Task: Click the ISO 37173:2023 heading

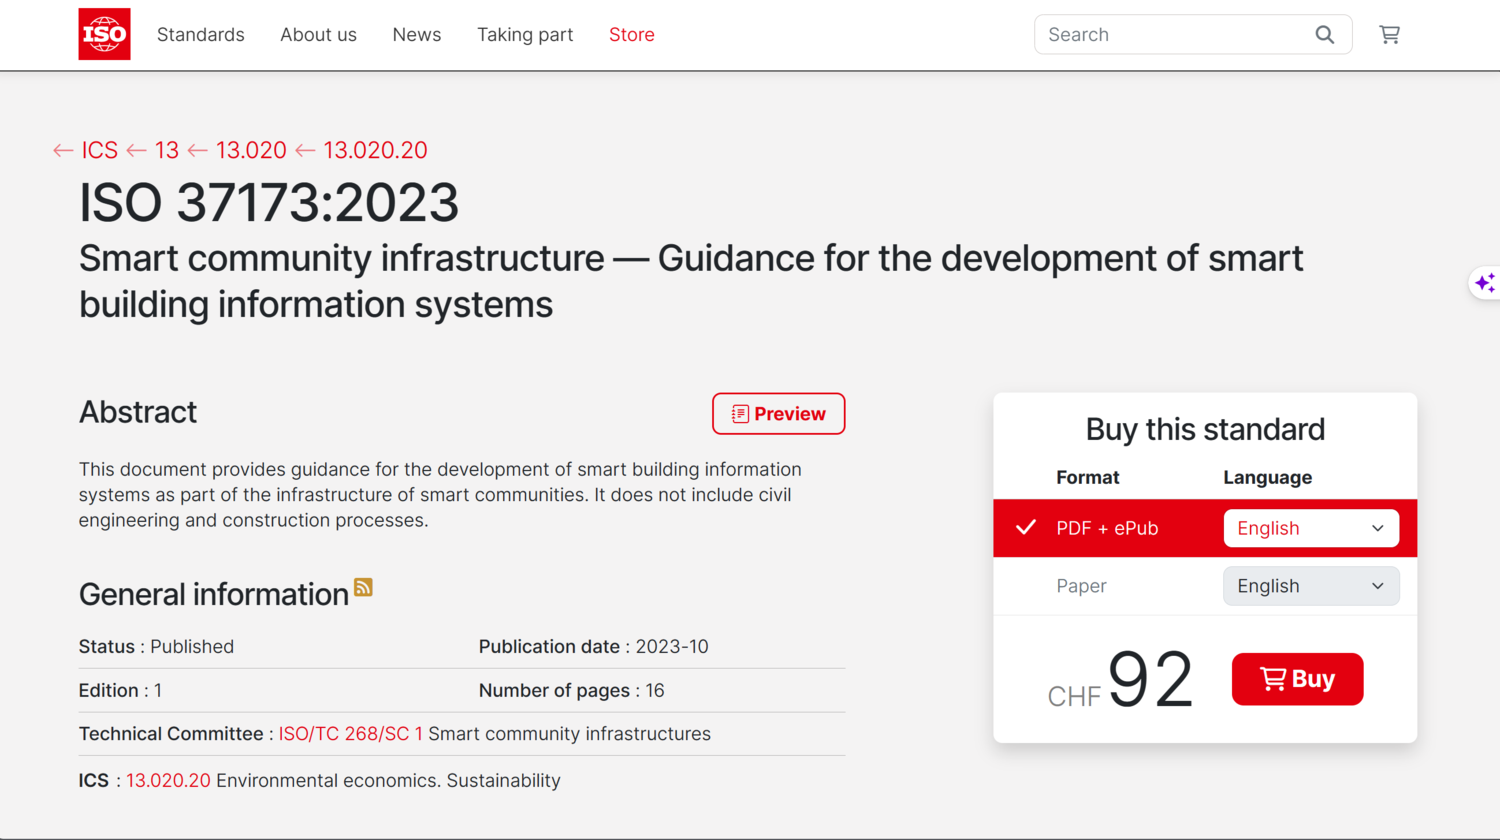Action: click(269, 202)
